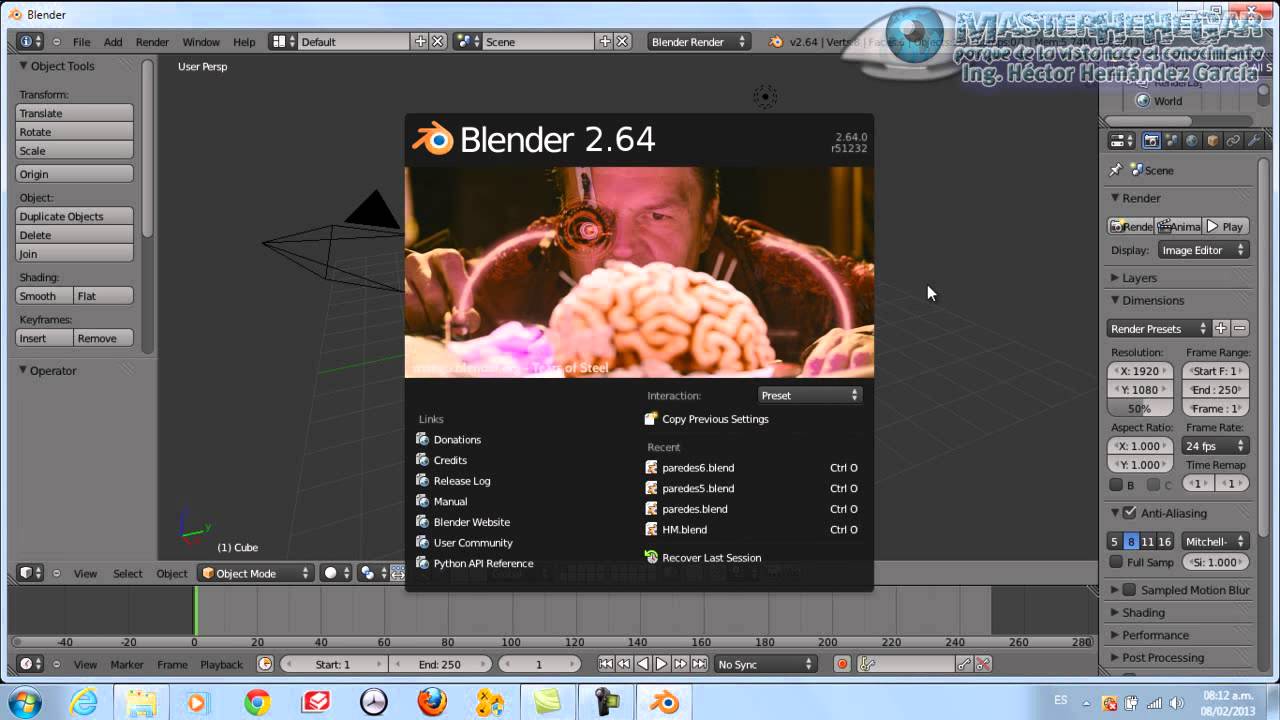Open the Help menu
1280x720 pixels.
pyautogui.click(x=244, y=42)
